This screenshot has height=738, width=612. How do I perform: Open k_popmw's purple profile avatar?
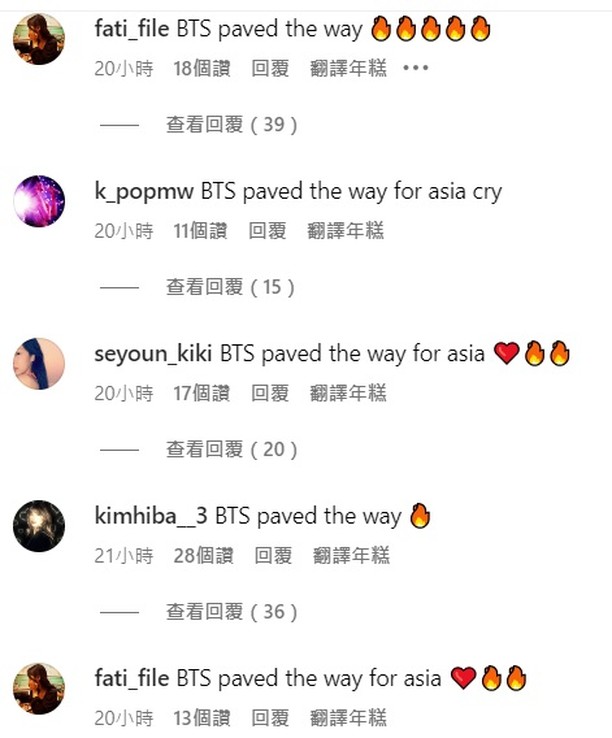tap(39, 201)
